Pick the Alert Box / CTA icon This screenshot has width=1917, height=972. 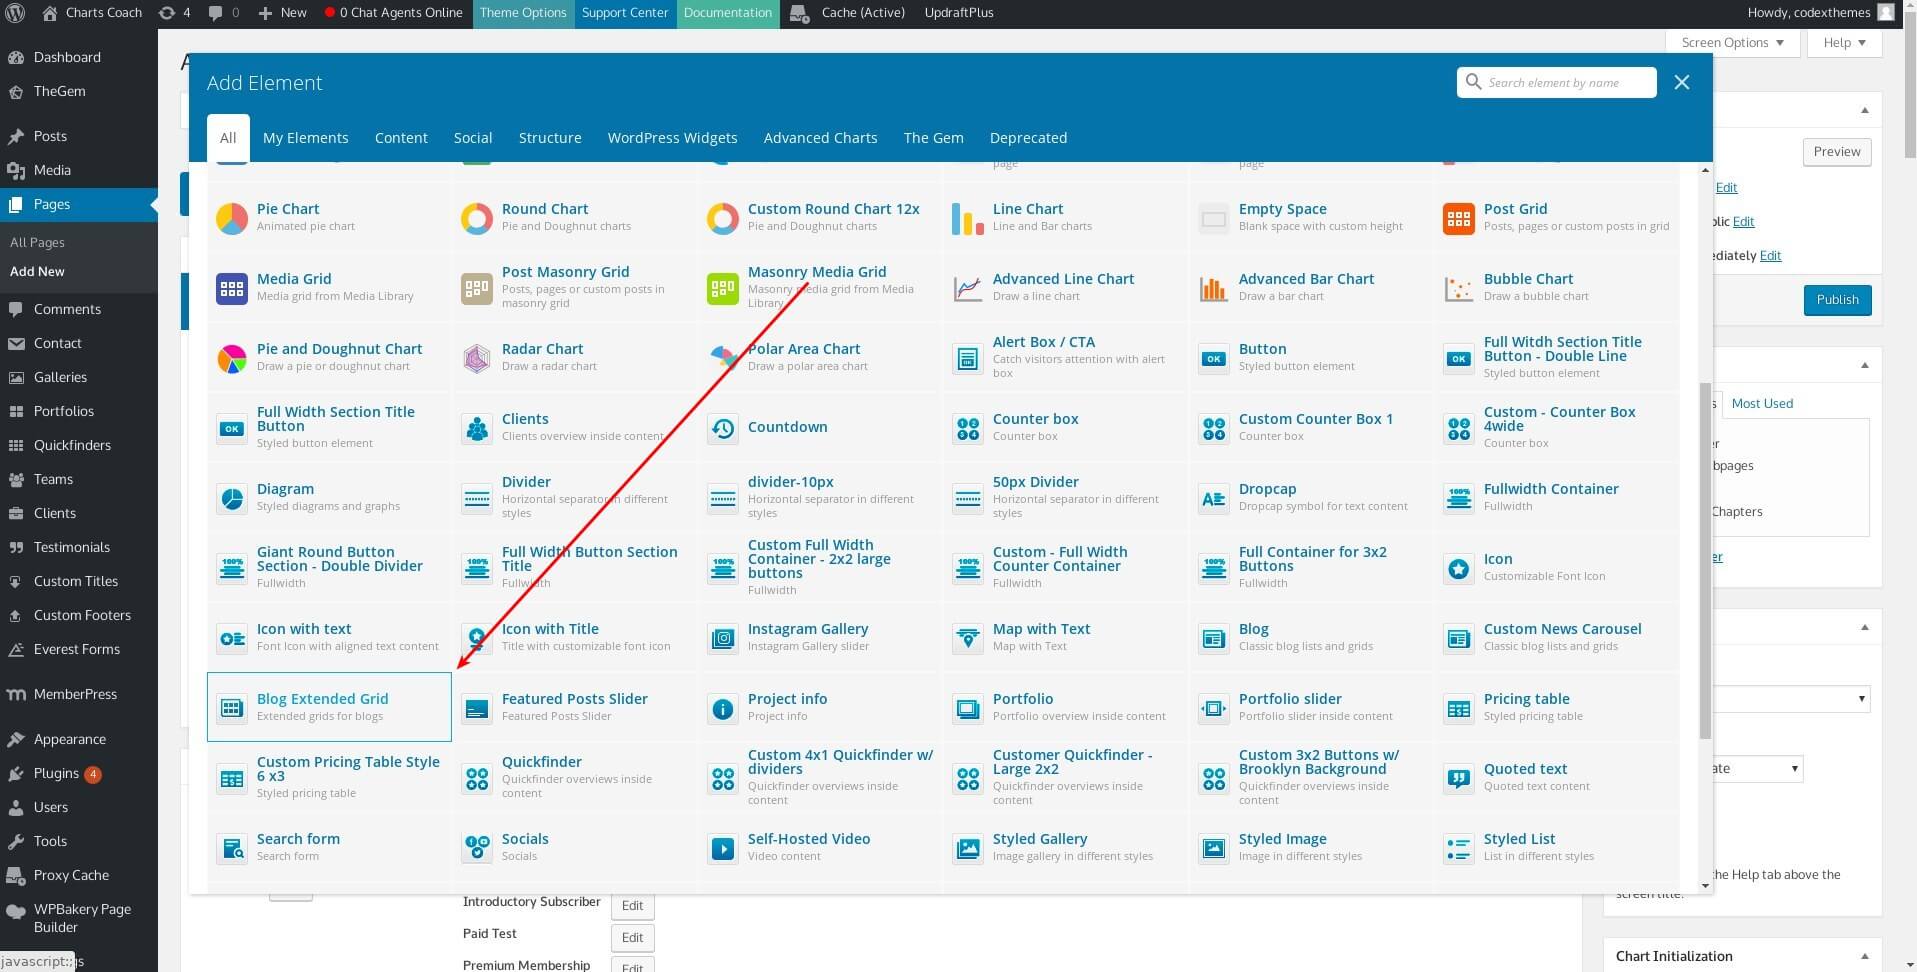point(968,358)
